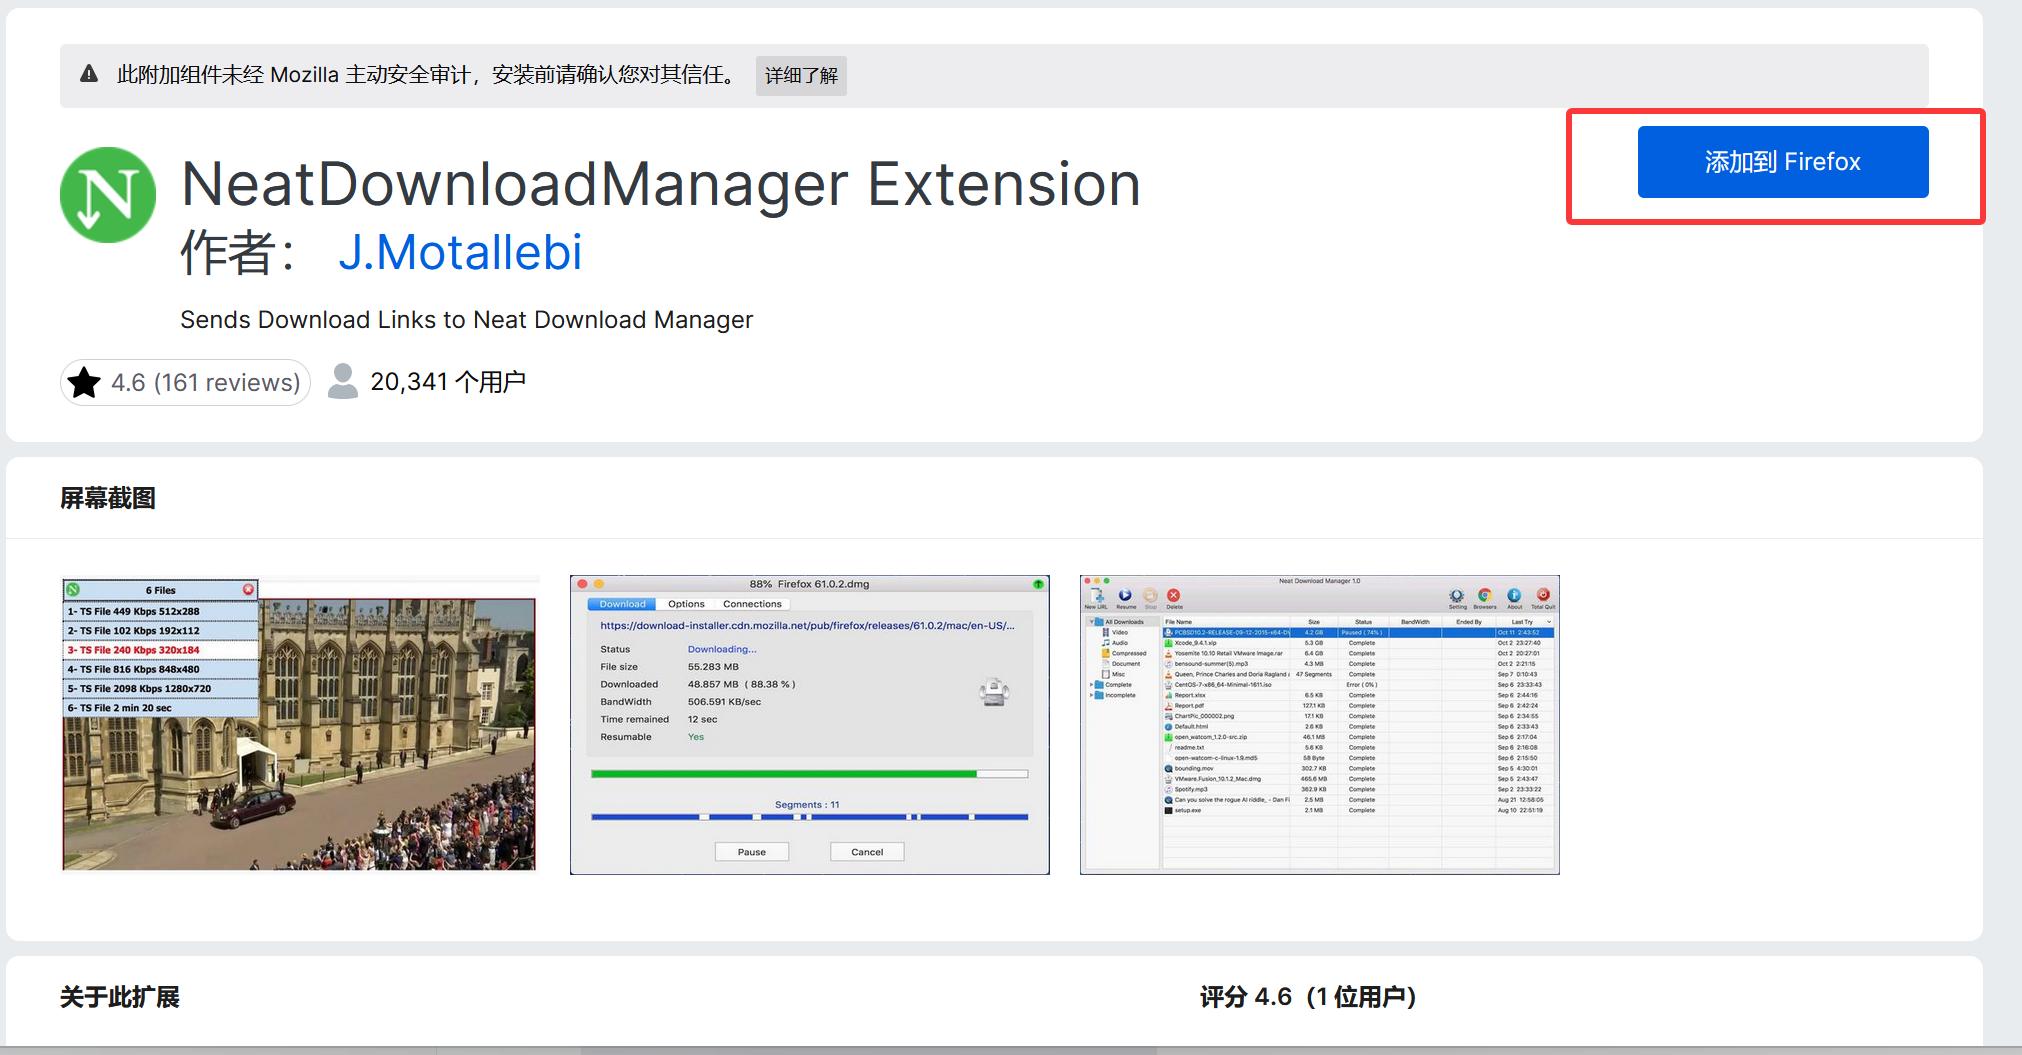Image resolution: width=2022 pixels, height=1055 pixels.
Task: Click the 评分 4.6 (1 位用户) heading
Action: click(x=1308, y=997)
